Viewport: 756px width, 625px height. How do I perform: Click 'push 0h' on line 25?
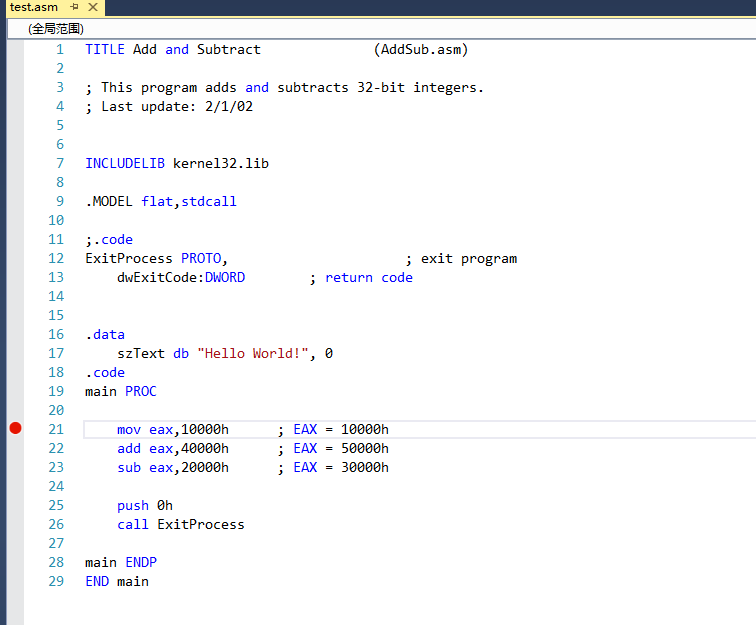tap(145, 506)
